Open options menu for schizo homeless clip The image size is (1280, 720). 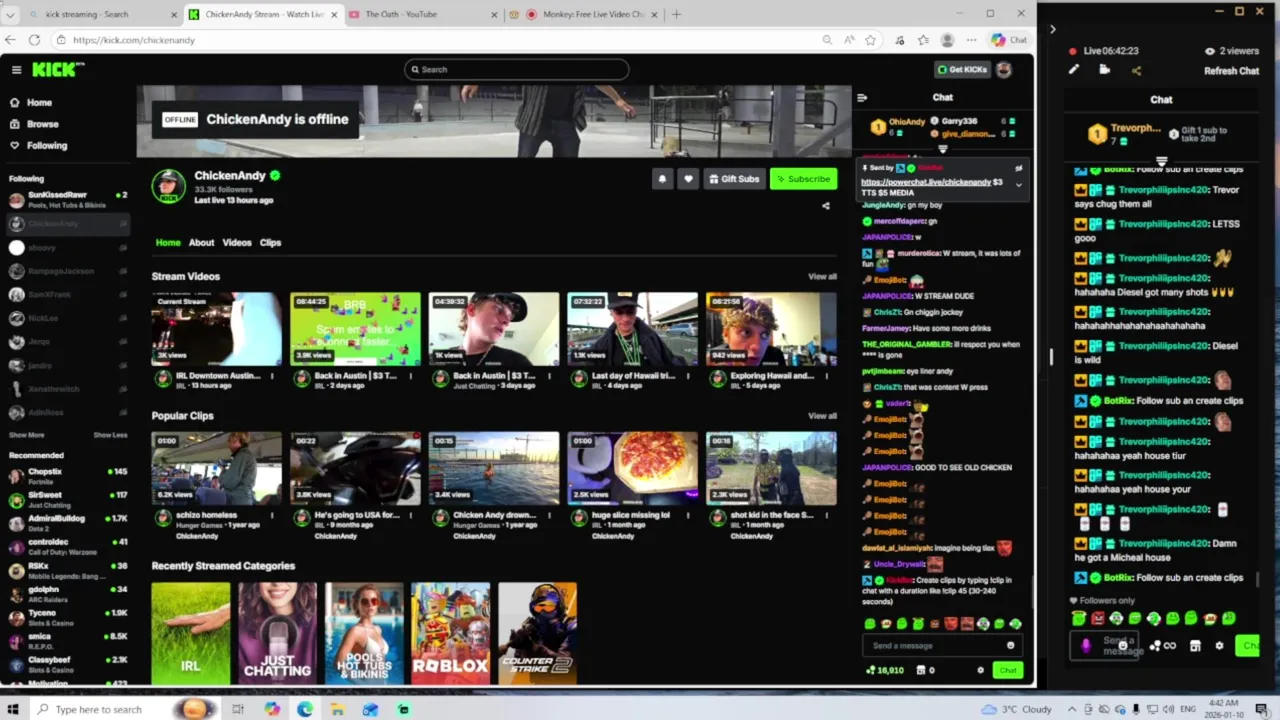click(272, 516)
